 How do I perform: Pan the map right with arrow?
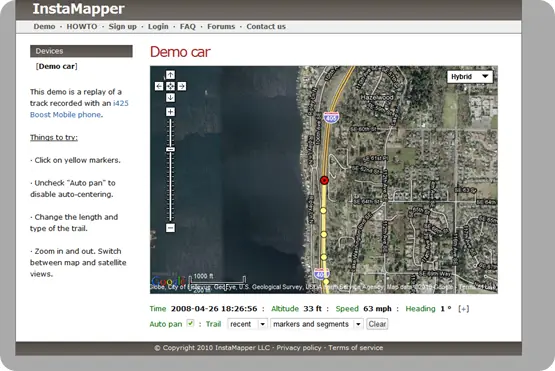click(x=182, y=86)
